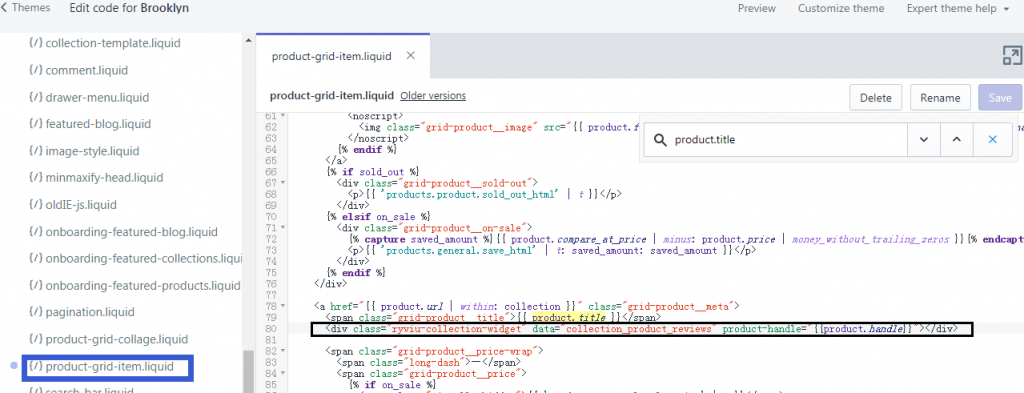
Task: Jump to next search match
Action: tap(923, 140)
